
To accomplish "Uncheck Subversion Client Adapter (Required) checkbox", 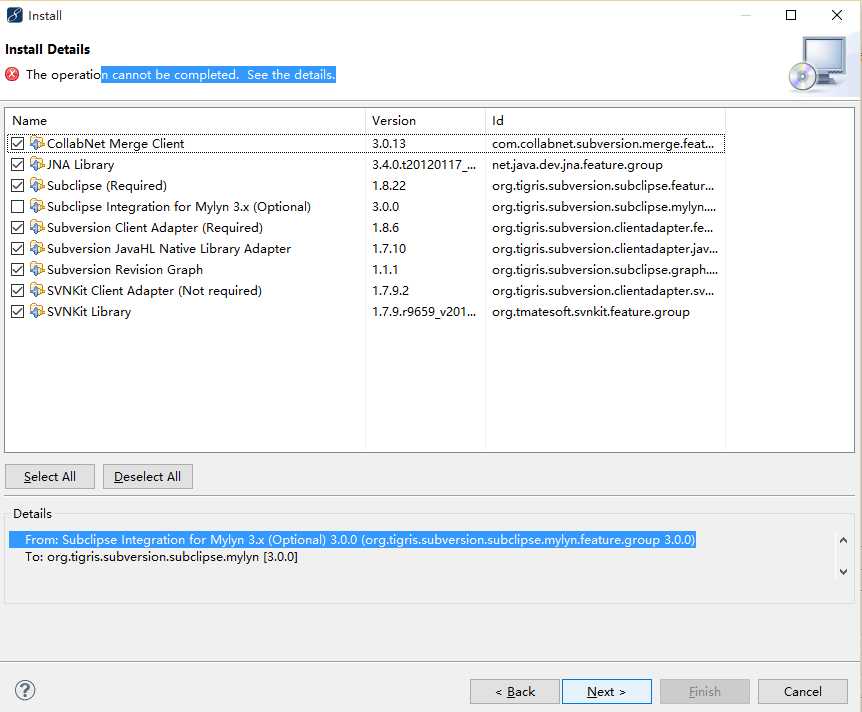I will coord(18,227).
